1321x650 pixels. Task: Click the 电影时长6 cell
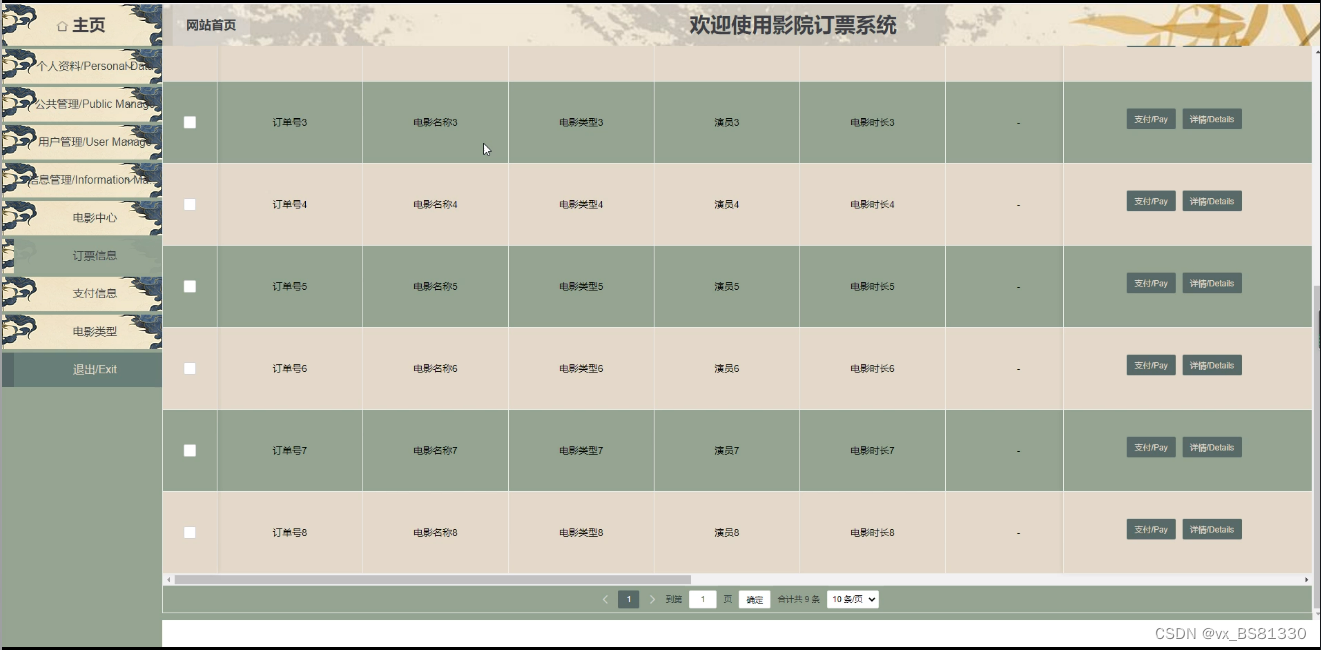(872, 368)
